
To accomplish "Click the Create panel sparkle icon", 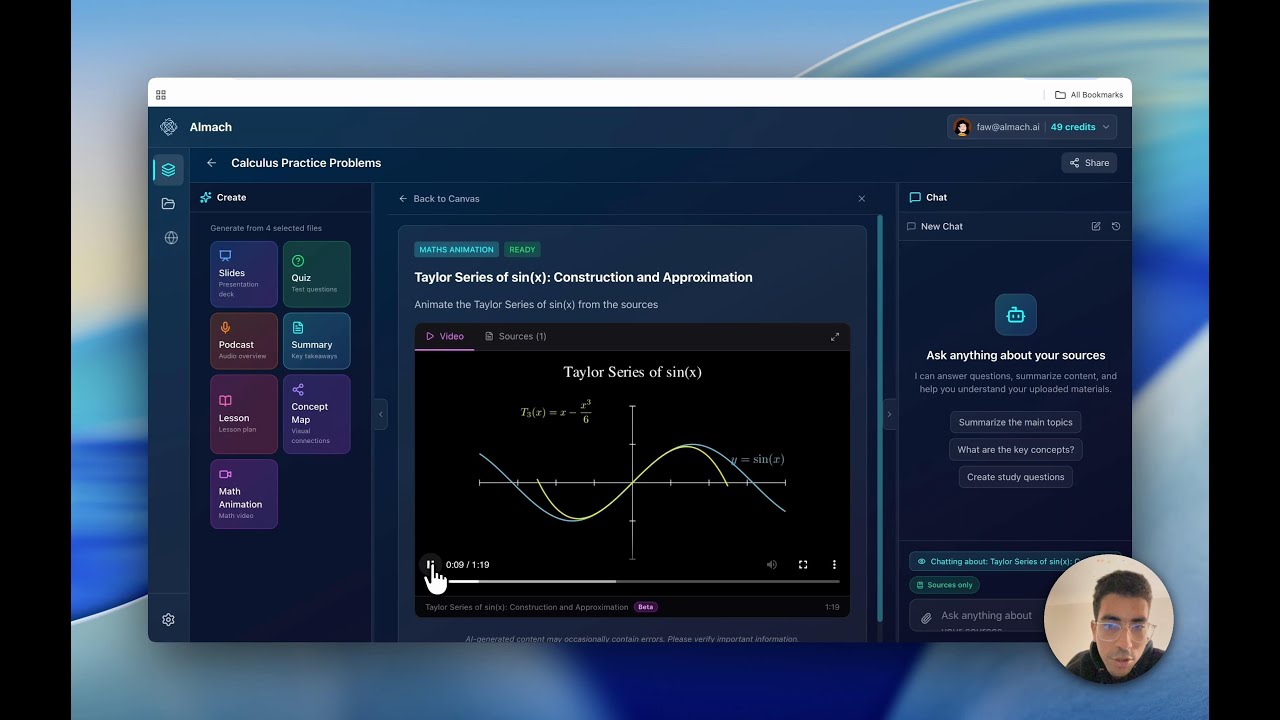I will pos(206,198).
